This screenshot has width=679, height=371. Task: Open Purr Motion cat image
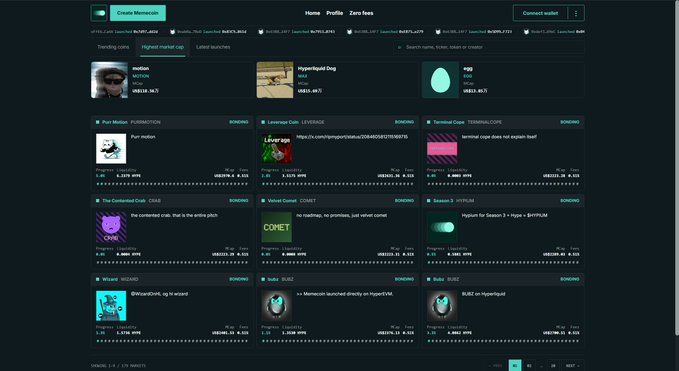(111, 148)
